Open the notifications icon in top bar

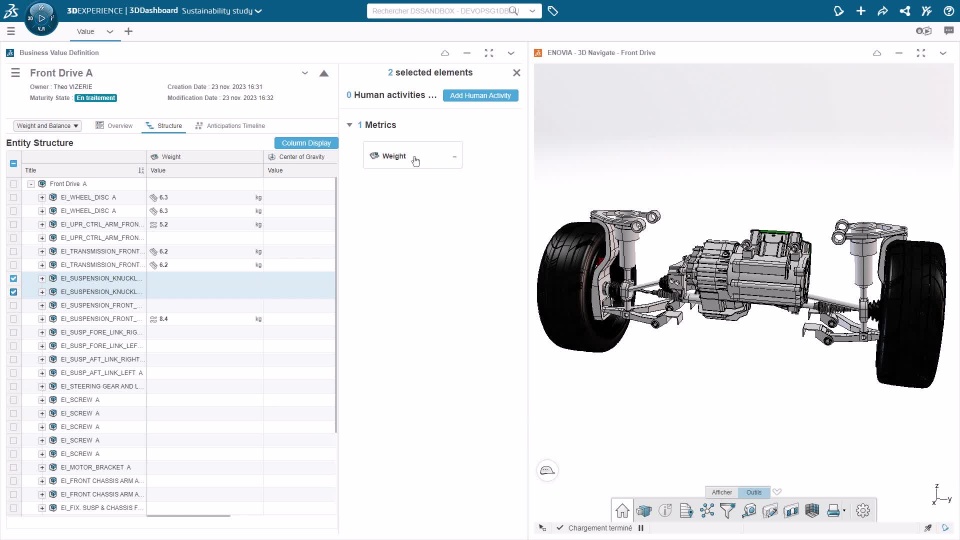pyautogui.click(x=839, y=11)
